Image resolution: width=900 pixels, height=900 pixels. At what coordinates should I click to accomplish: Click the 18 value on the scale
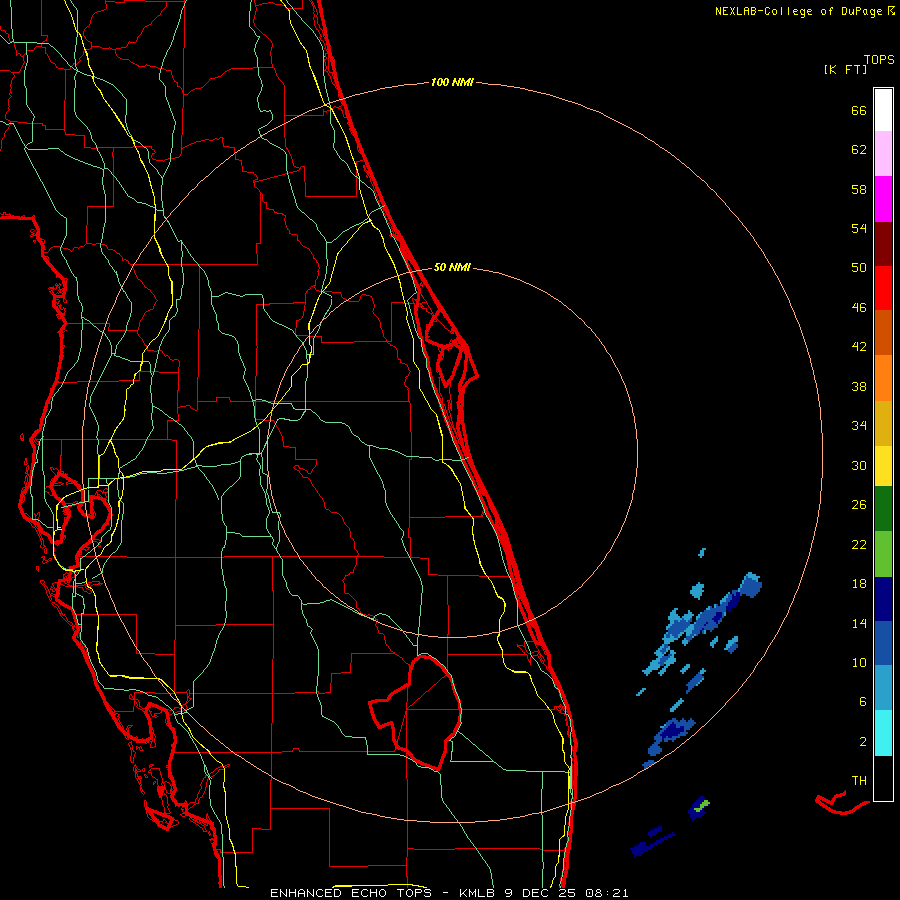[x=859, y=584]
